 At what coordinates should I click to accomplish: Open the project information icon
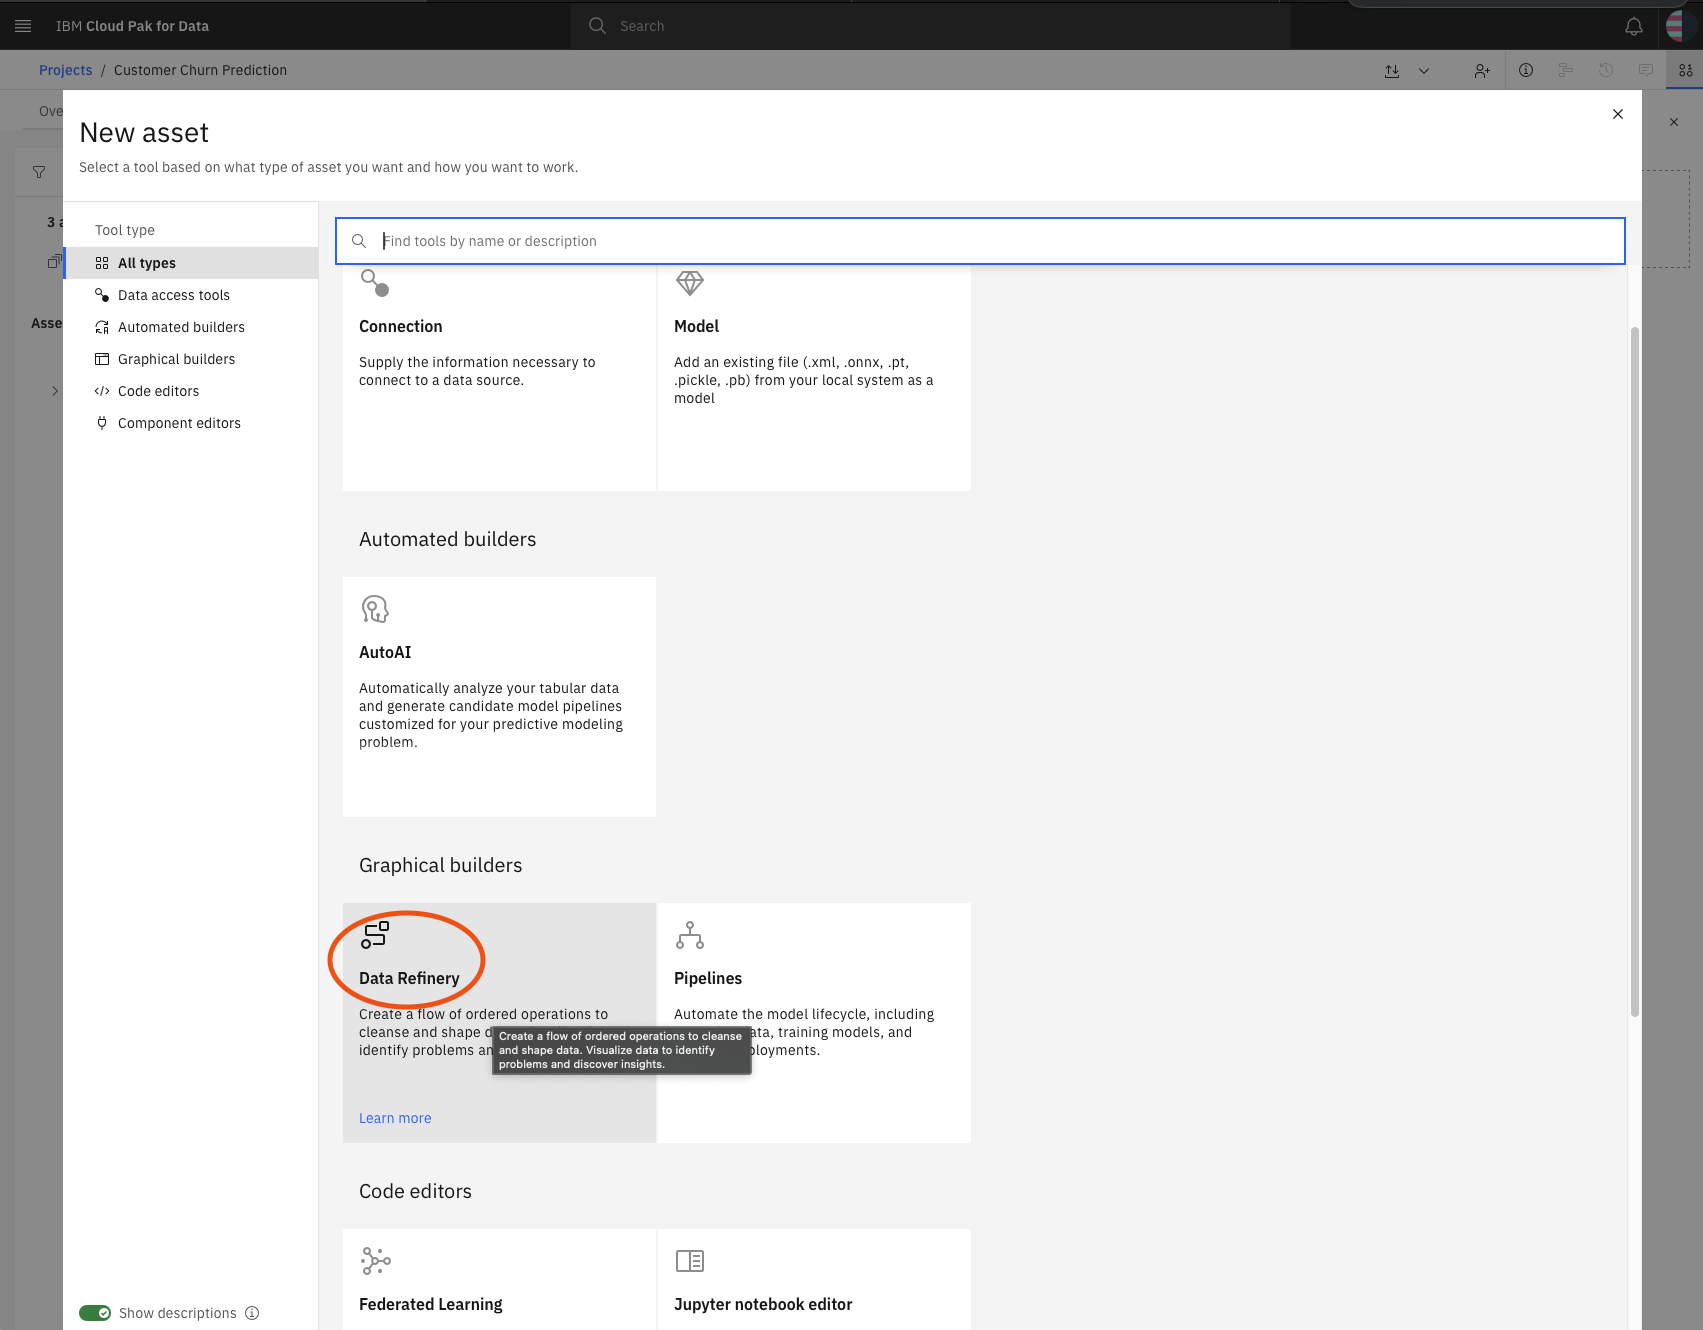pos(1526,70)
